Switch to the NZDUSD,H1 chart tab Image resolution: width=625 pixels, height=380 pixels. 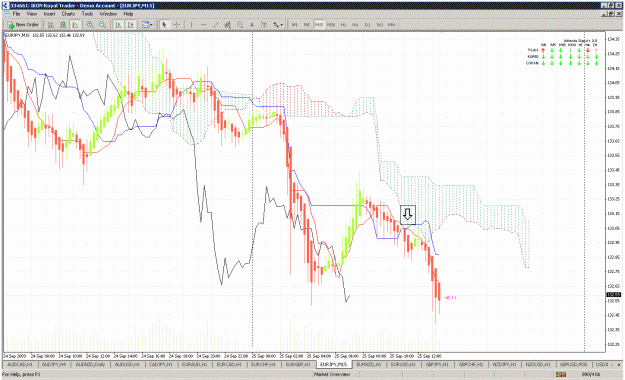[538, 364]
